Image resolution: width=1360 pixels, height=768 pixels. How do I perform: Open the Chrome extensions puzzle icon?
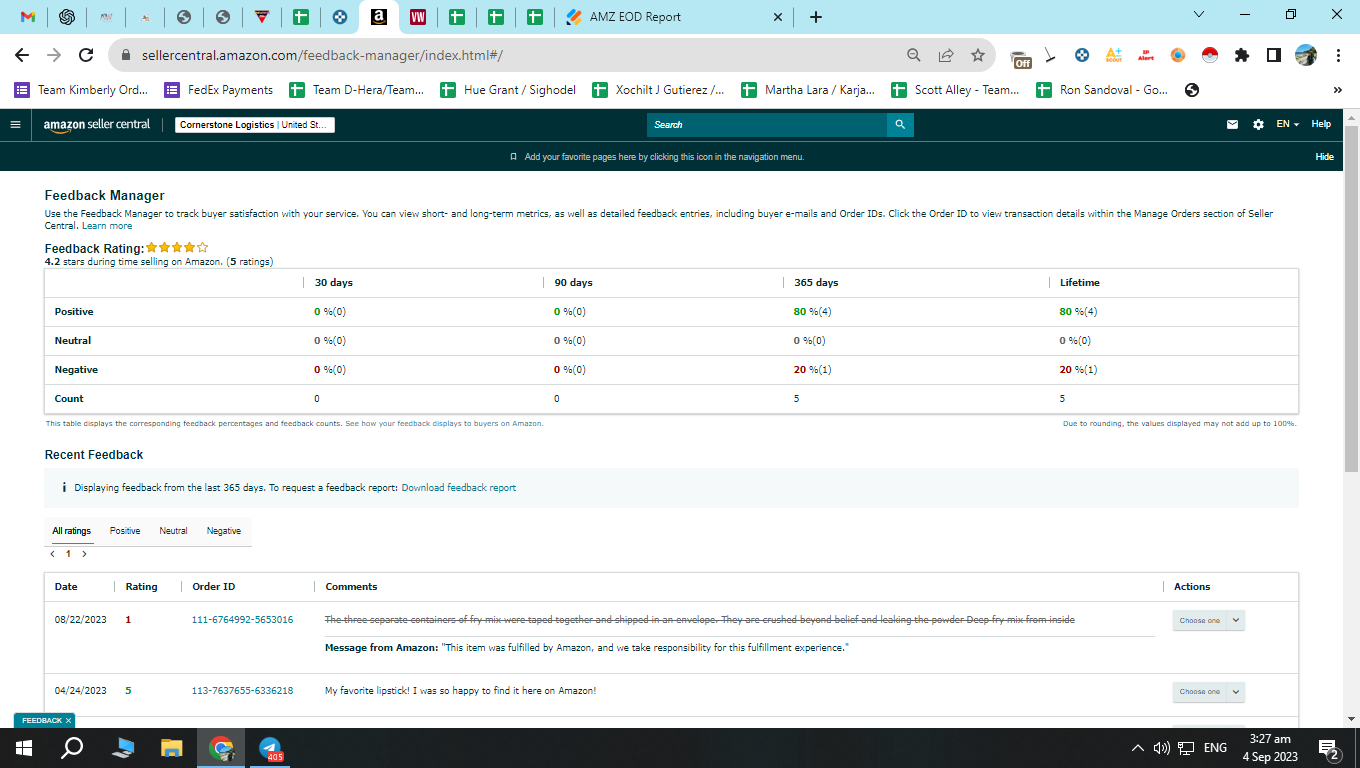pyautogui.click(x=1242, y=55)
